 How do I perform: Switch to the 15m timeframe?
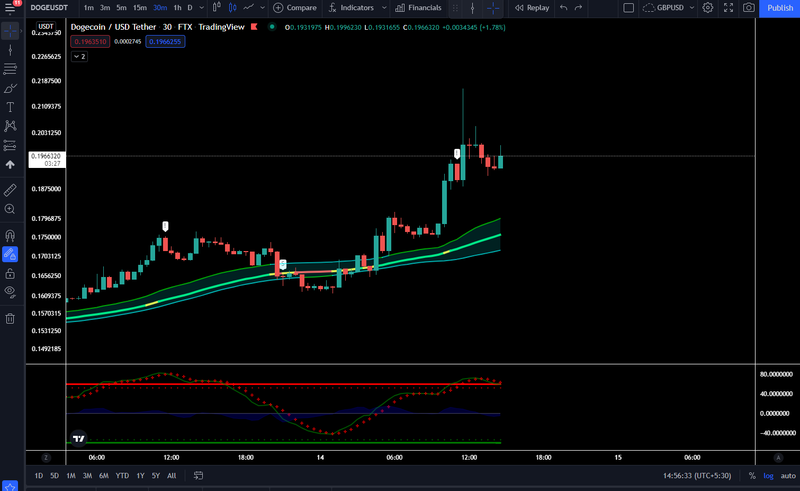139,8
